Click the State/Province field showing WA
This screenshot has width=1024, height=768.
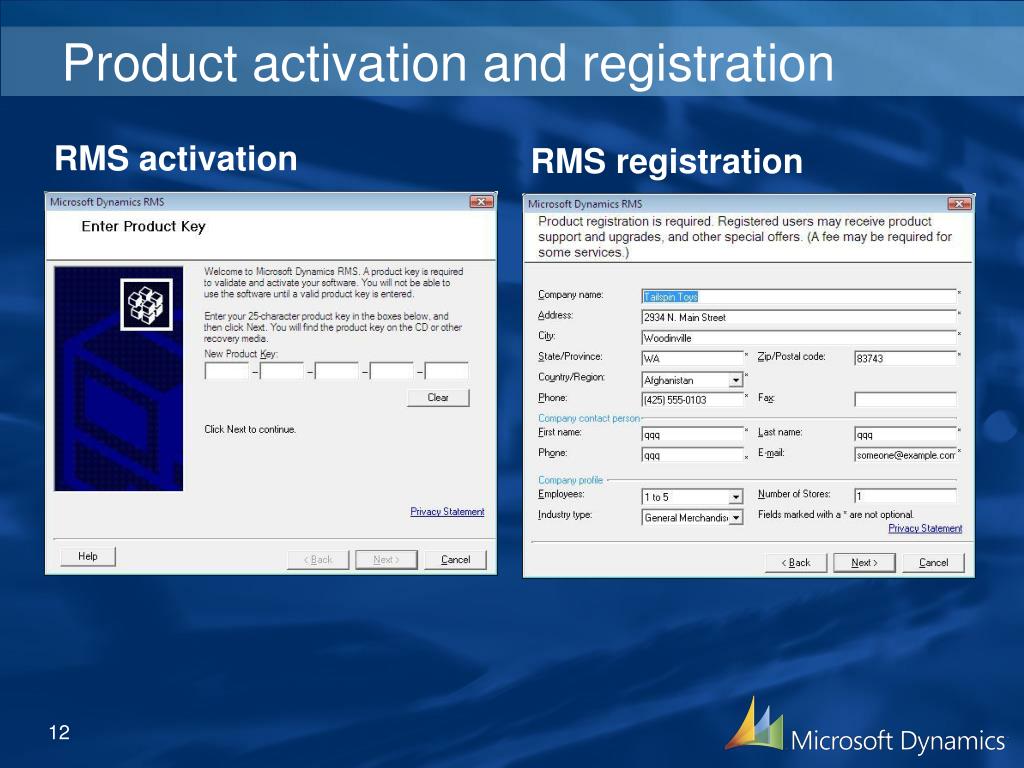point(692,359)
